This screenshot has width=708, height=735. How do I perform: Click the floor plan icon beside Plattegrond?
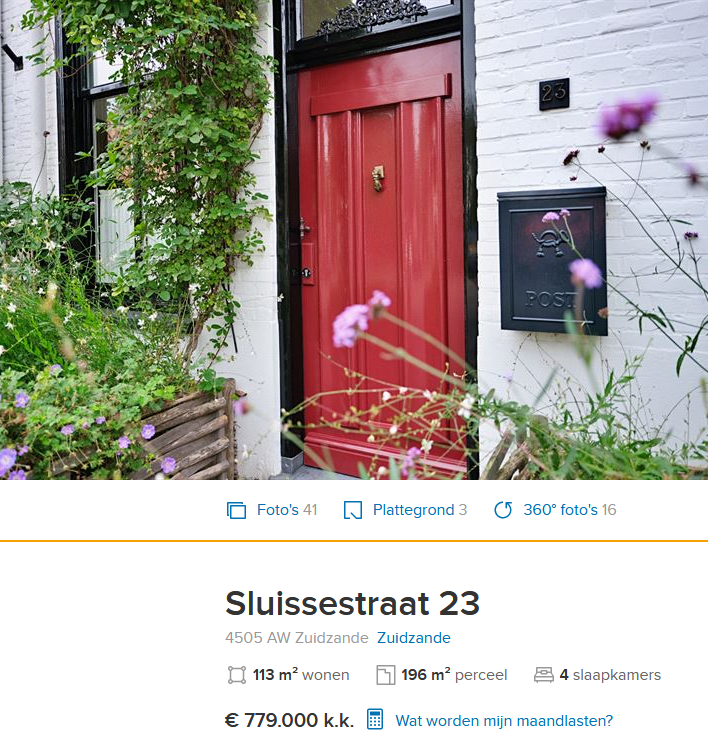click(353, 510)
